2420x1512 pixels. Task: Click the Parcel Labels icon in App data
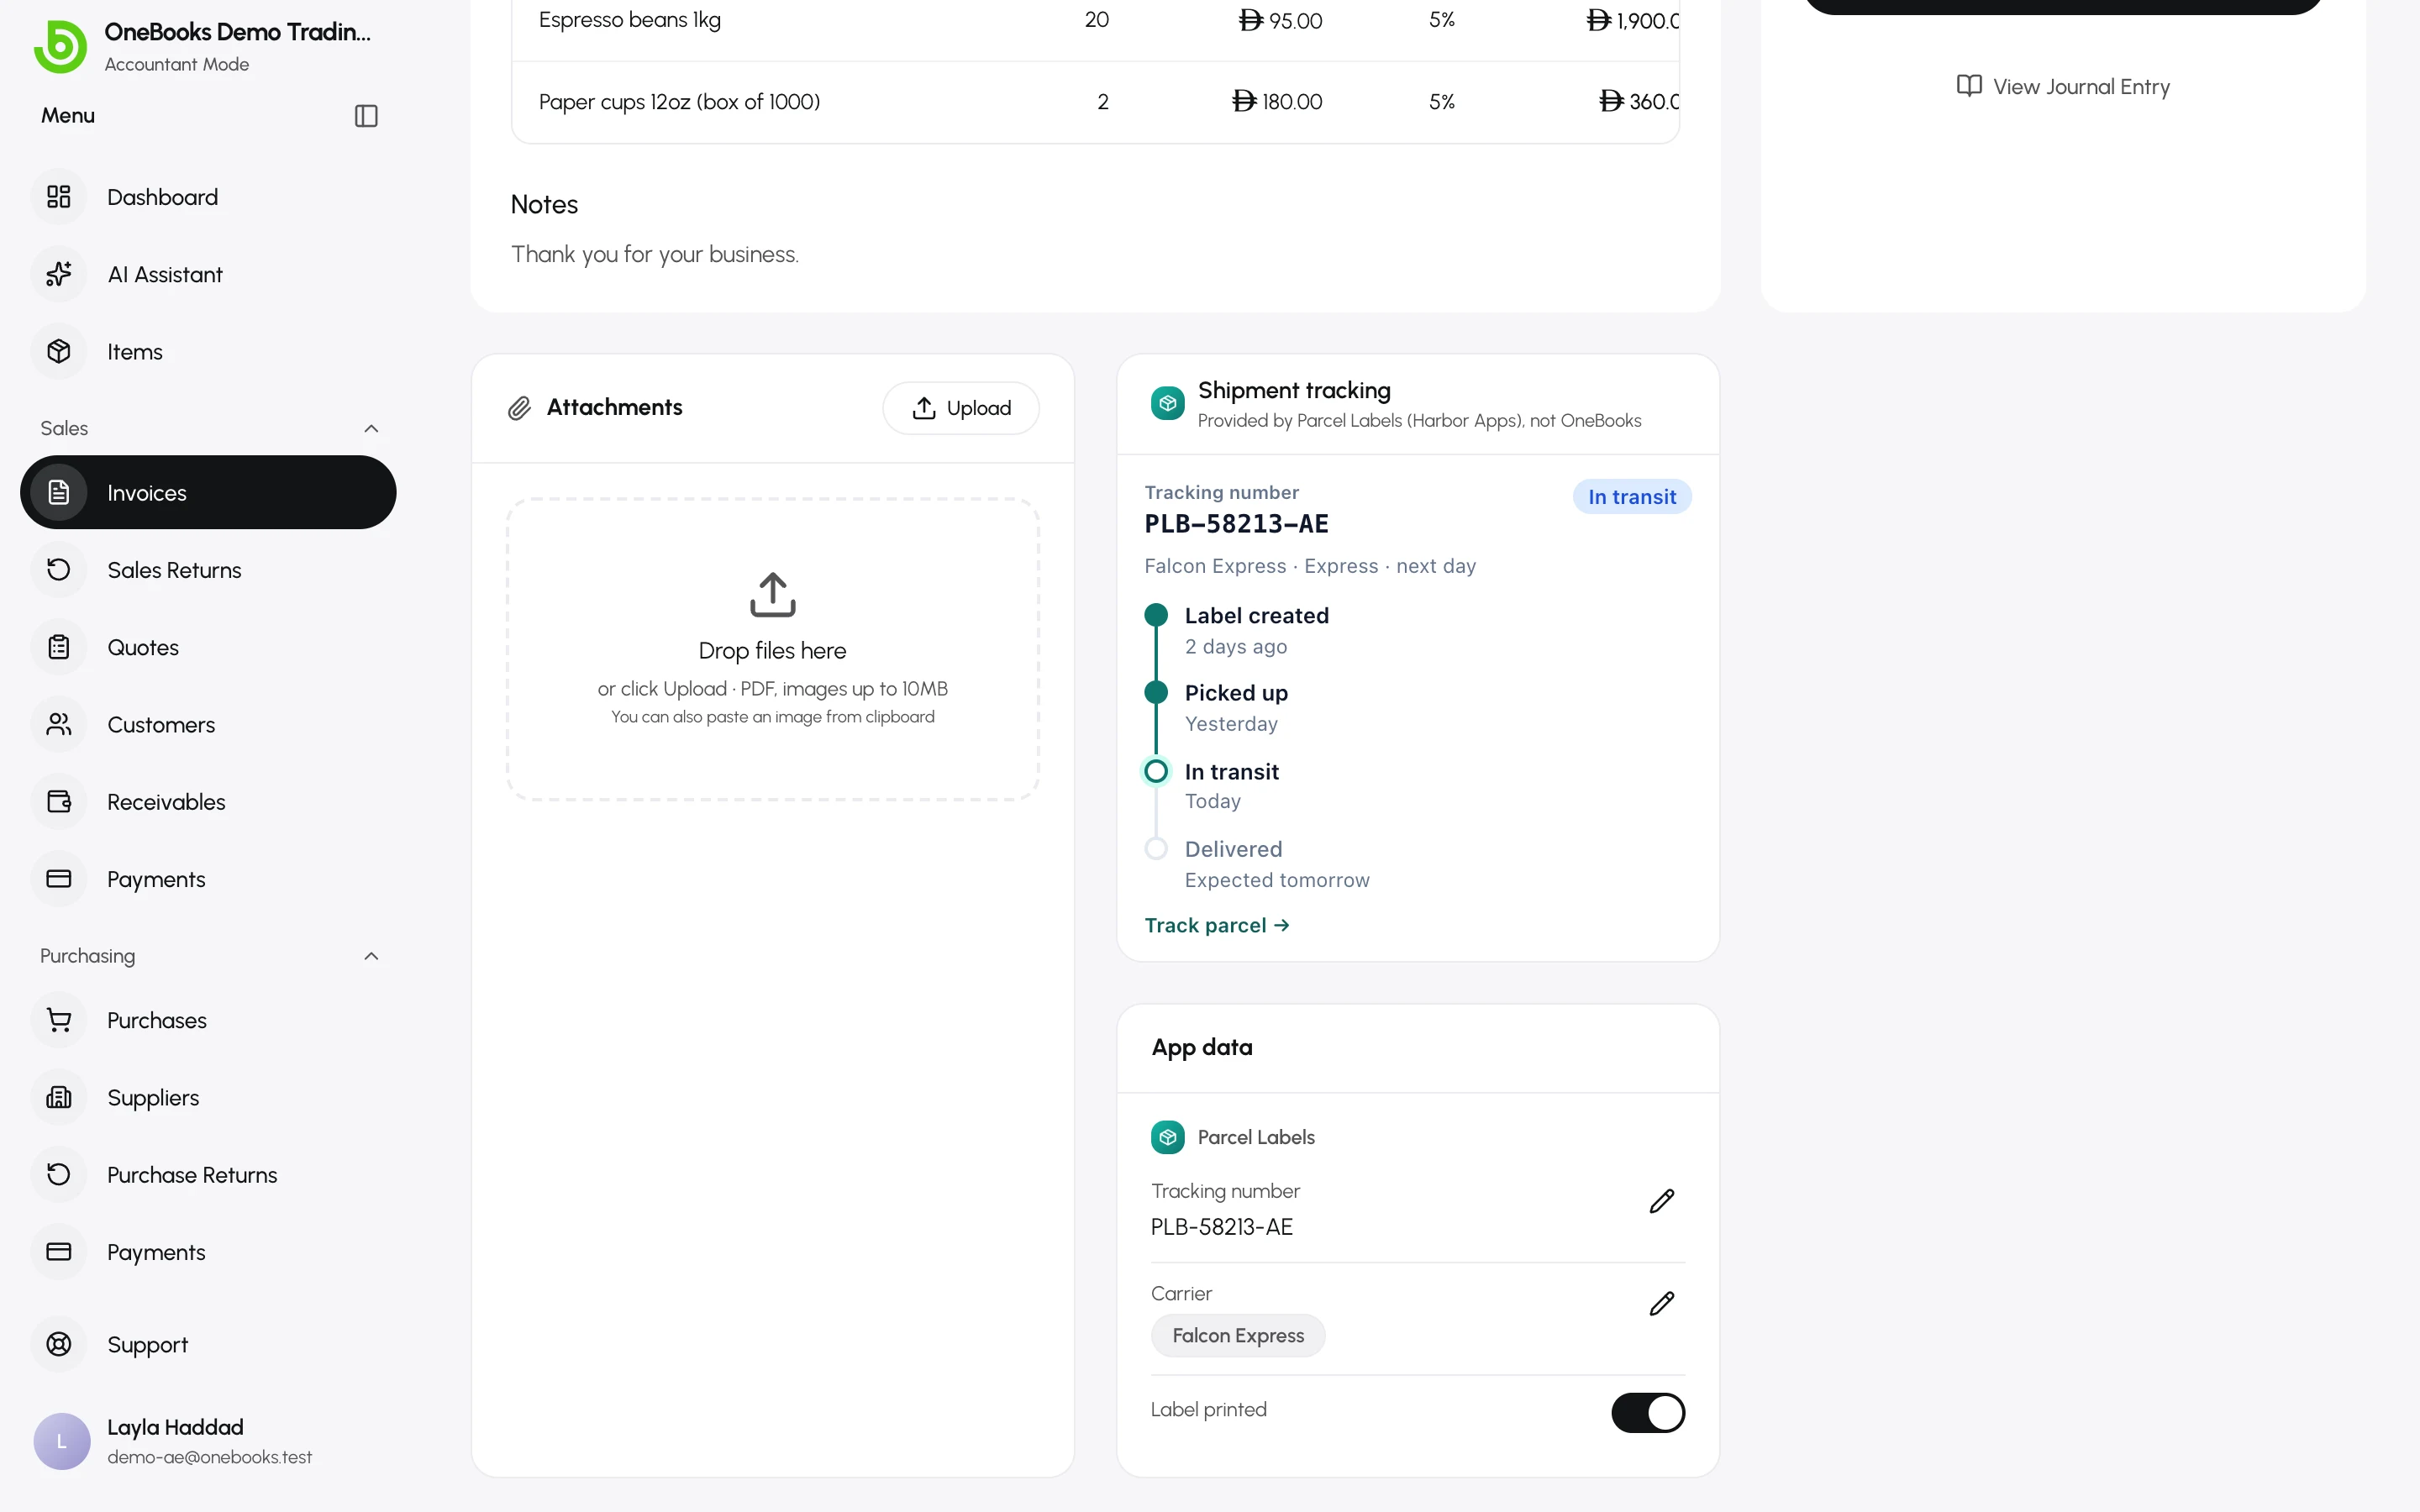[x=1167, y=1137]
